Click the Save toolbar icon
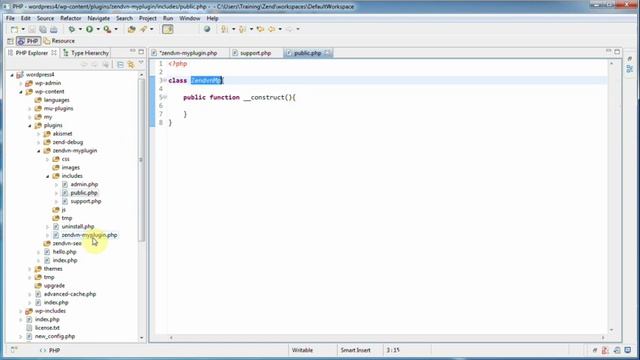 point(32,29)
